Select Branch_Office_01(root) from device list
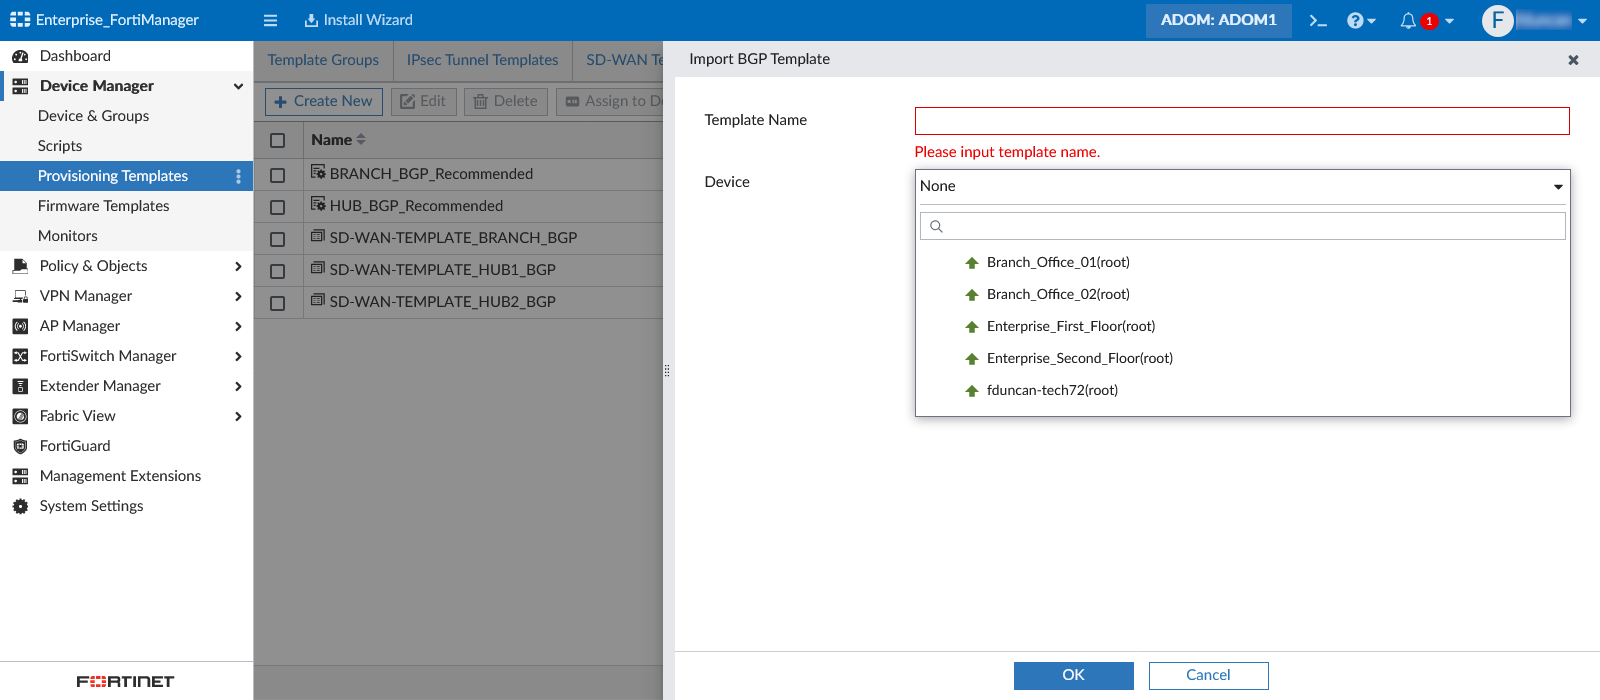Image resolution: width=1600 pixels, height=700 pixels. click(x=1058, y=262)
